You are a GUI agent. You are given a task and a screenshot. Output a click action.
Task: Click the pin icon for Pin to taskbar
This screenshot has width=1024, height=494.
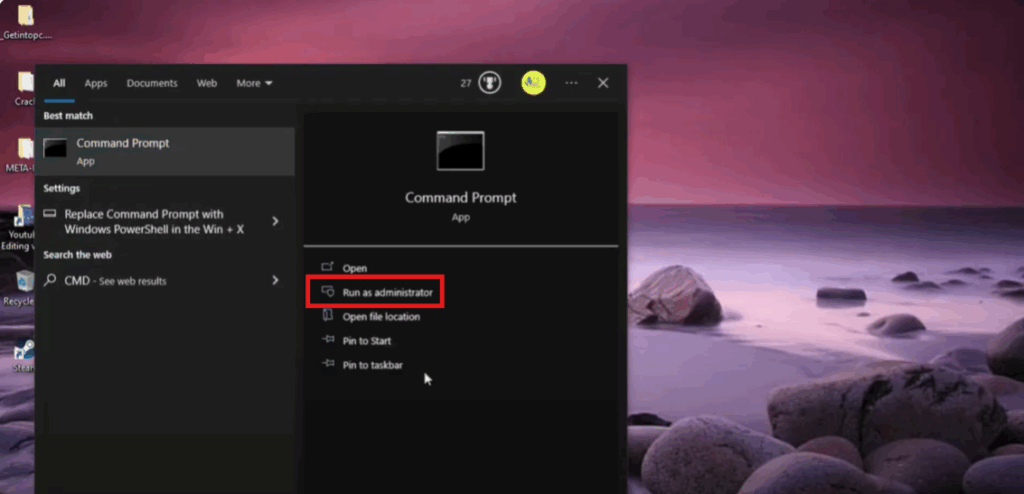tap(328, 365)
